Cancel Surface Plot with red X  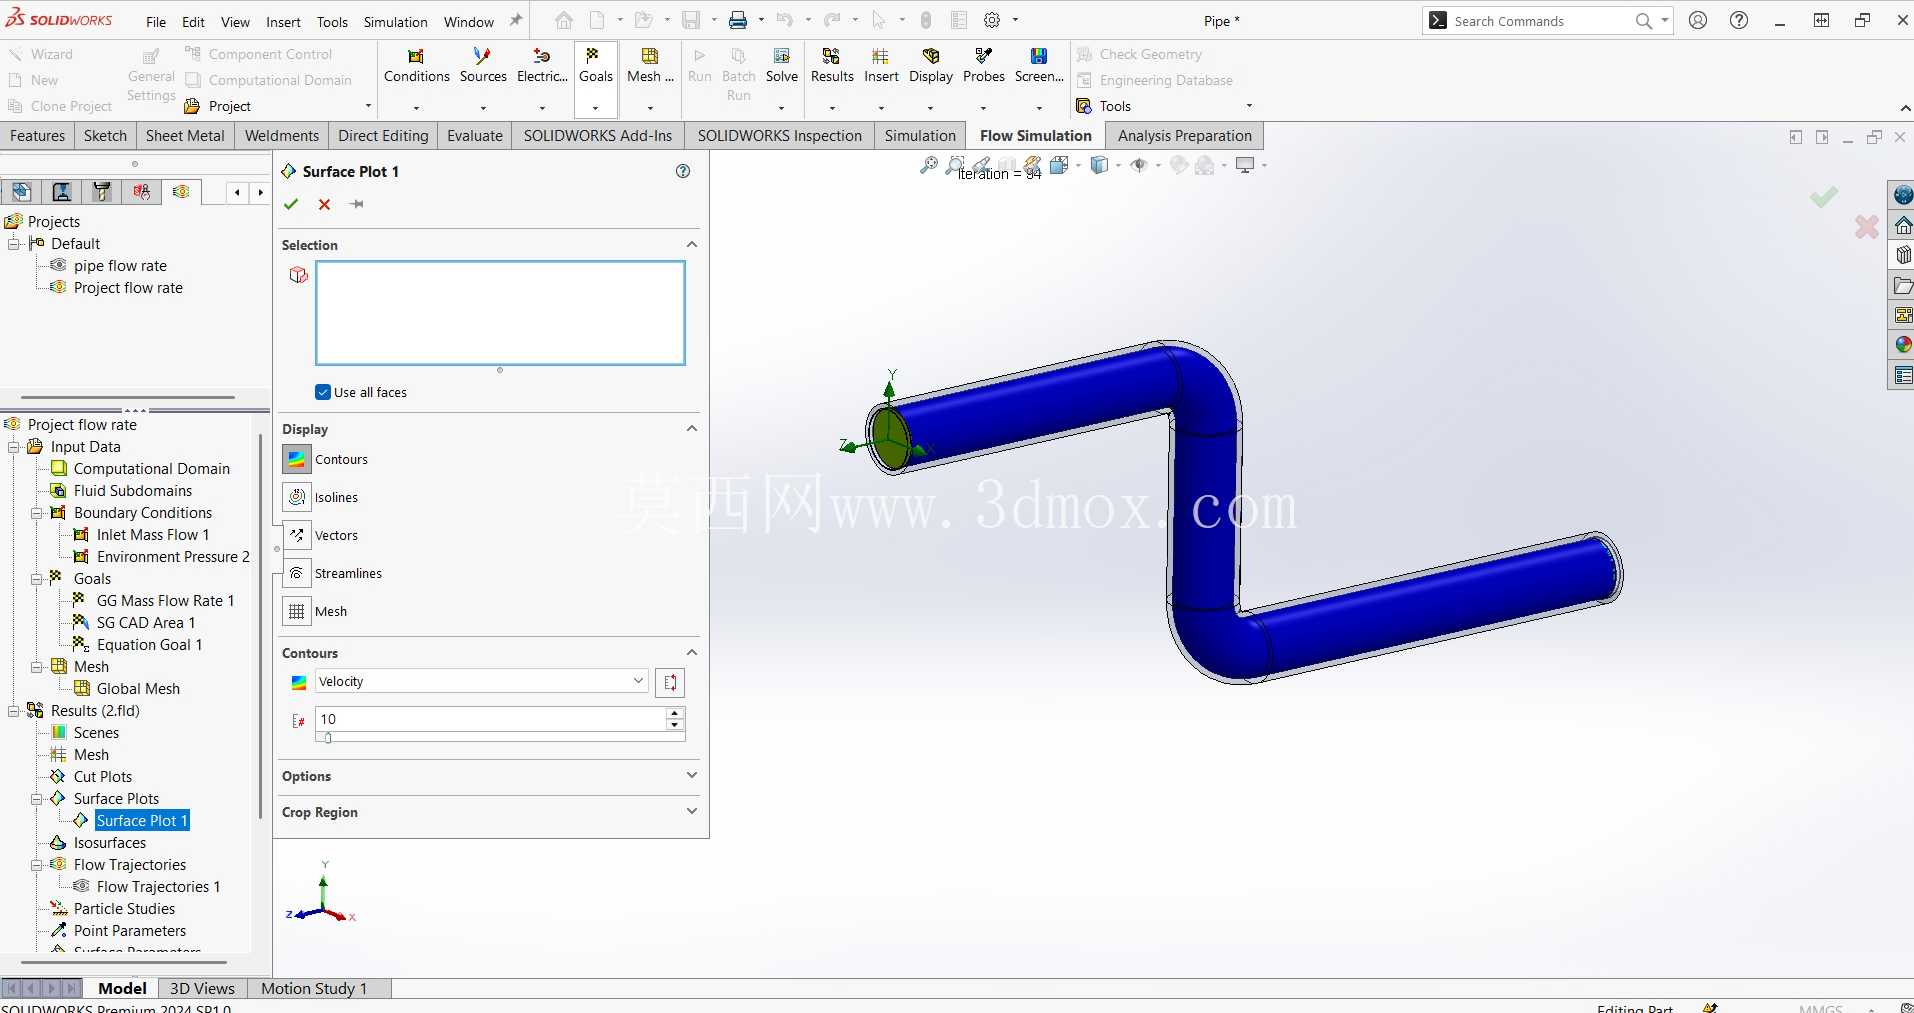(x=324, y=204)
